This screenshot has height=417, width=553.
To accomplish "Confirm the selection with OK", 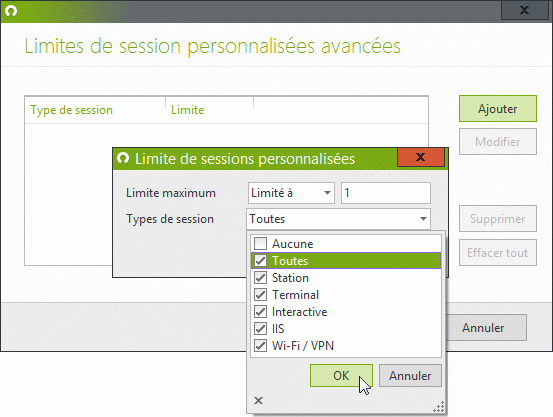I will 341,376.
